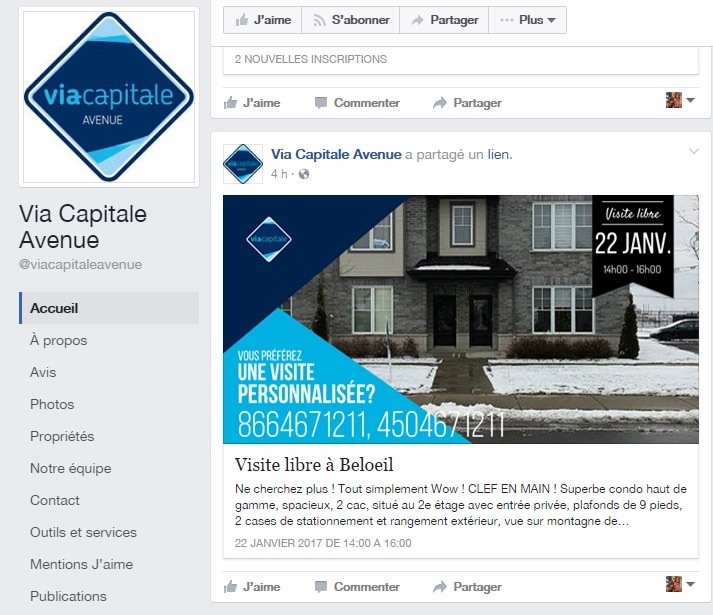Comment on the Visite libre à Beloeil post

click(357, 587)
